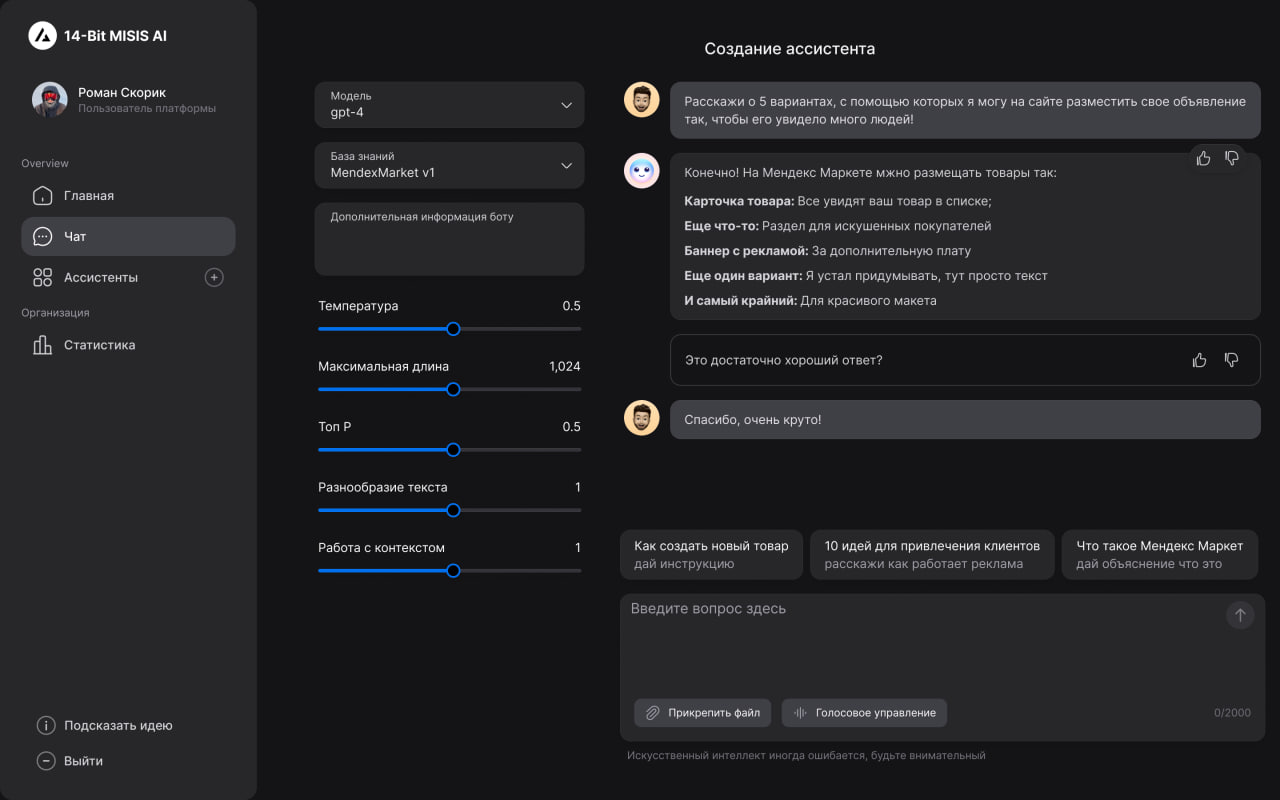Click the Выйти minus circle icon
This screenshot has width=1280, height=800.
46,761
